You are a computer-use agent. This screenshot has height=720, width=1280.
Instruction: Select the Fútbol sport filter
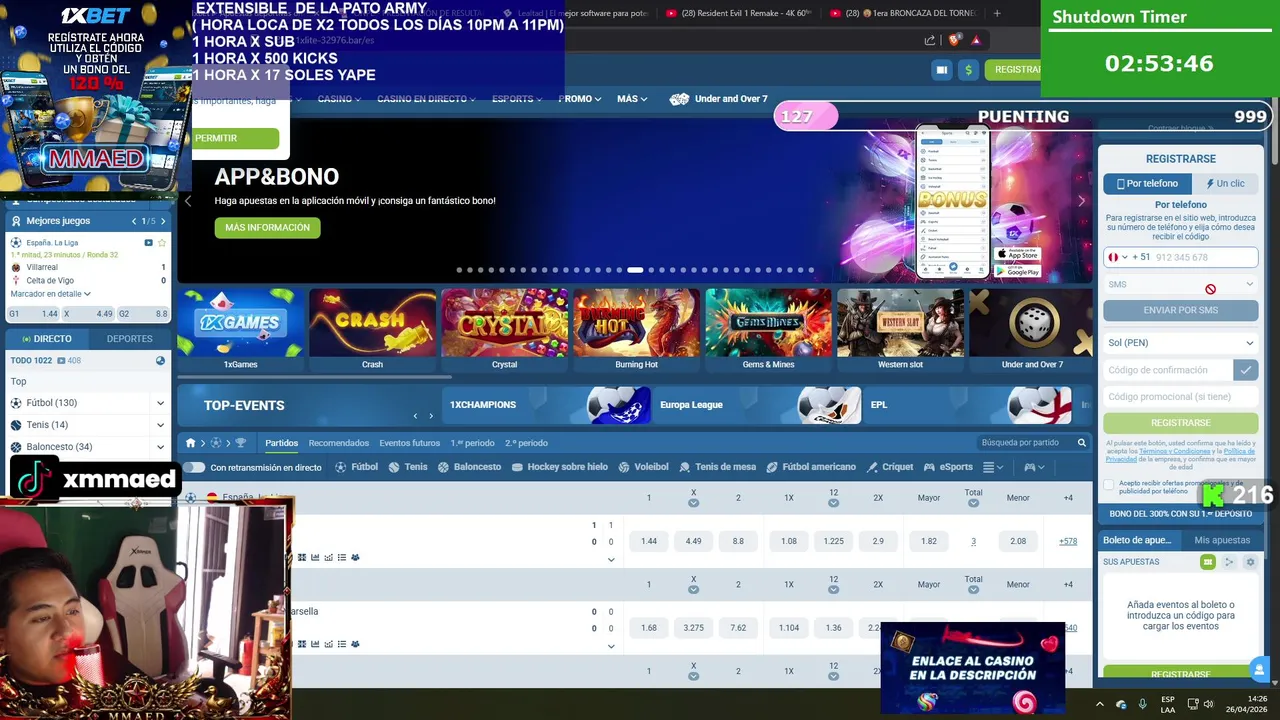(x=357, y=467)
